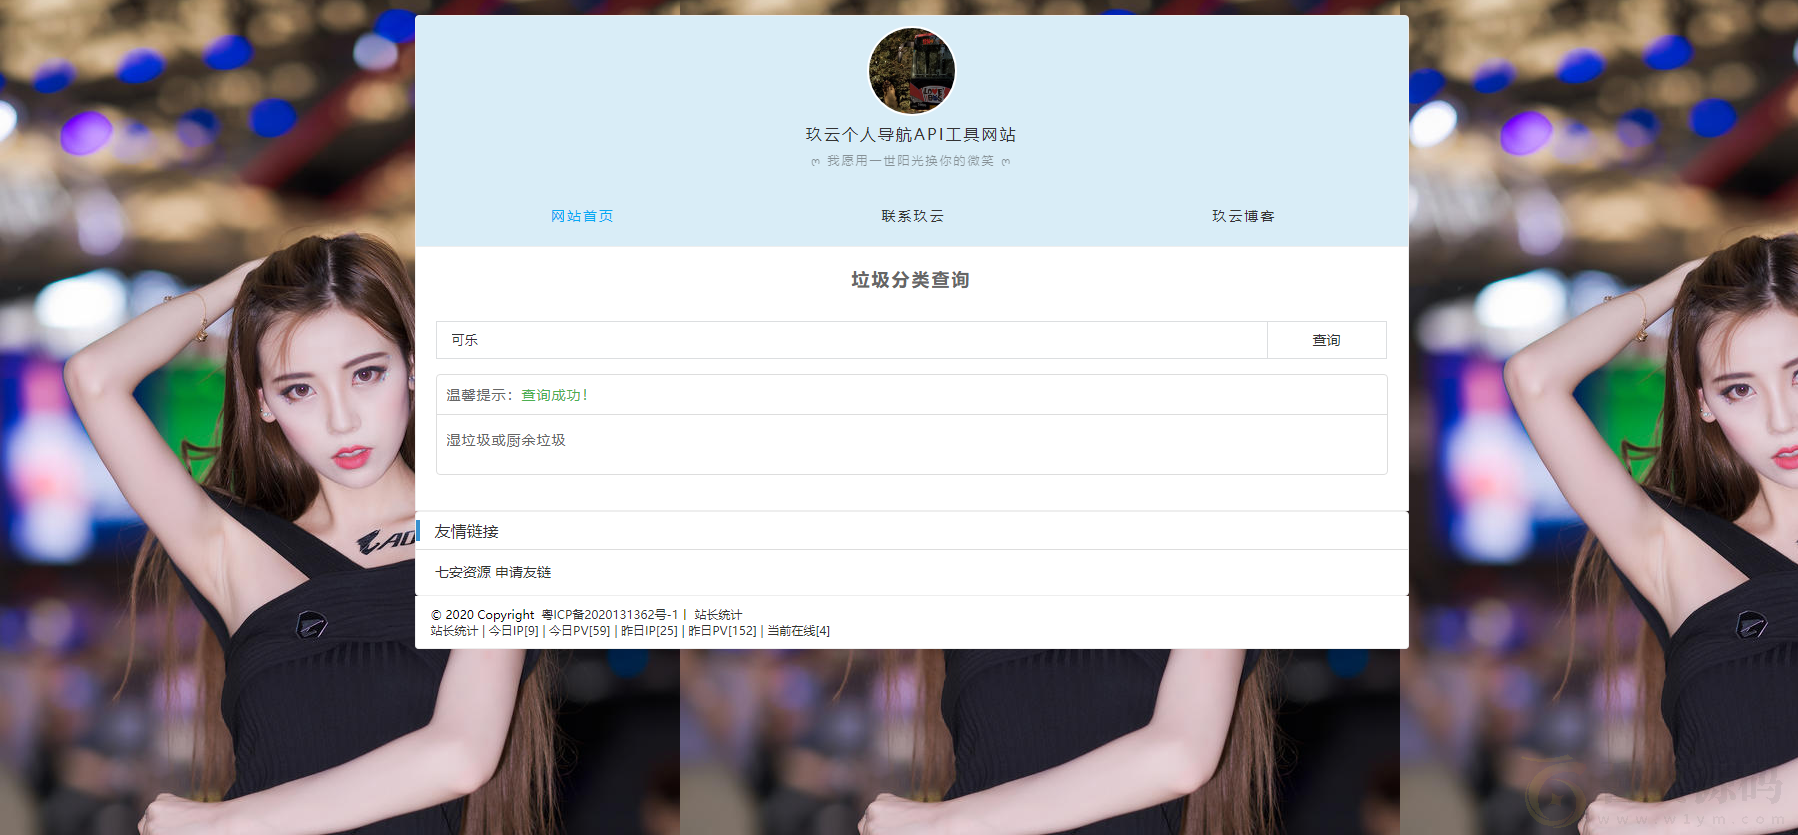Screen dimensions: 1798x835
Task: Click 站长统计 link next to ICP number
Action: click(718, 615)
